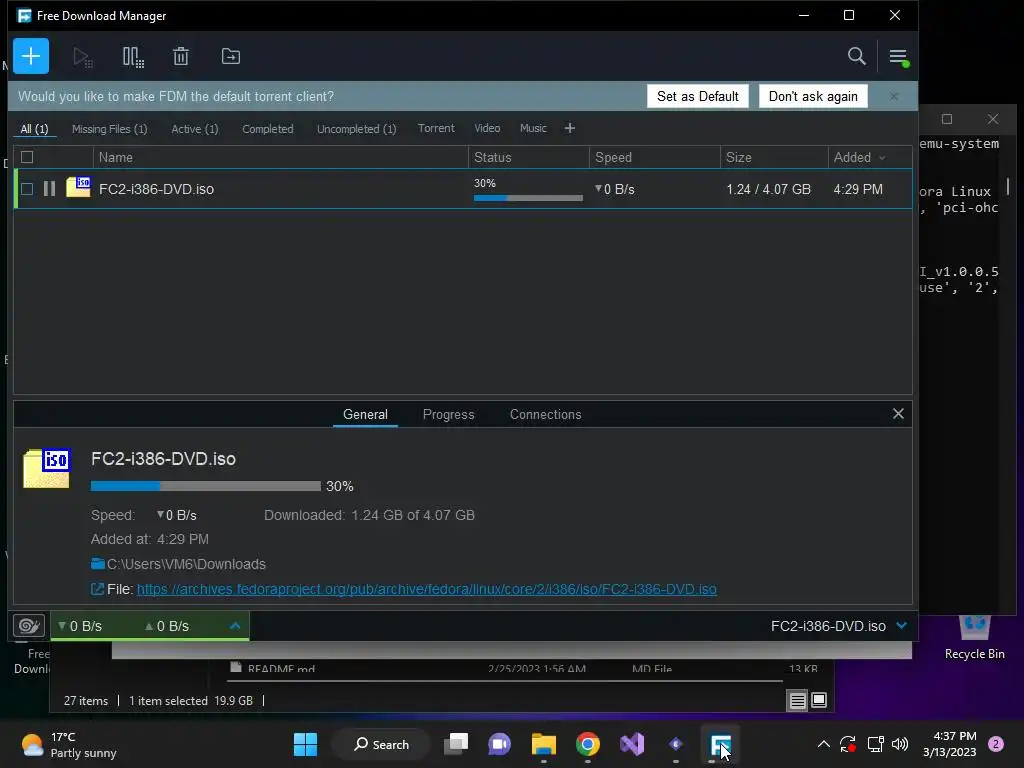Filter by Music tag
The width and height of the screenshot is (1024, 768).
(533, 128)
